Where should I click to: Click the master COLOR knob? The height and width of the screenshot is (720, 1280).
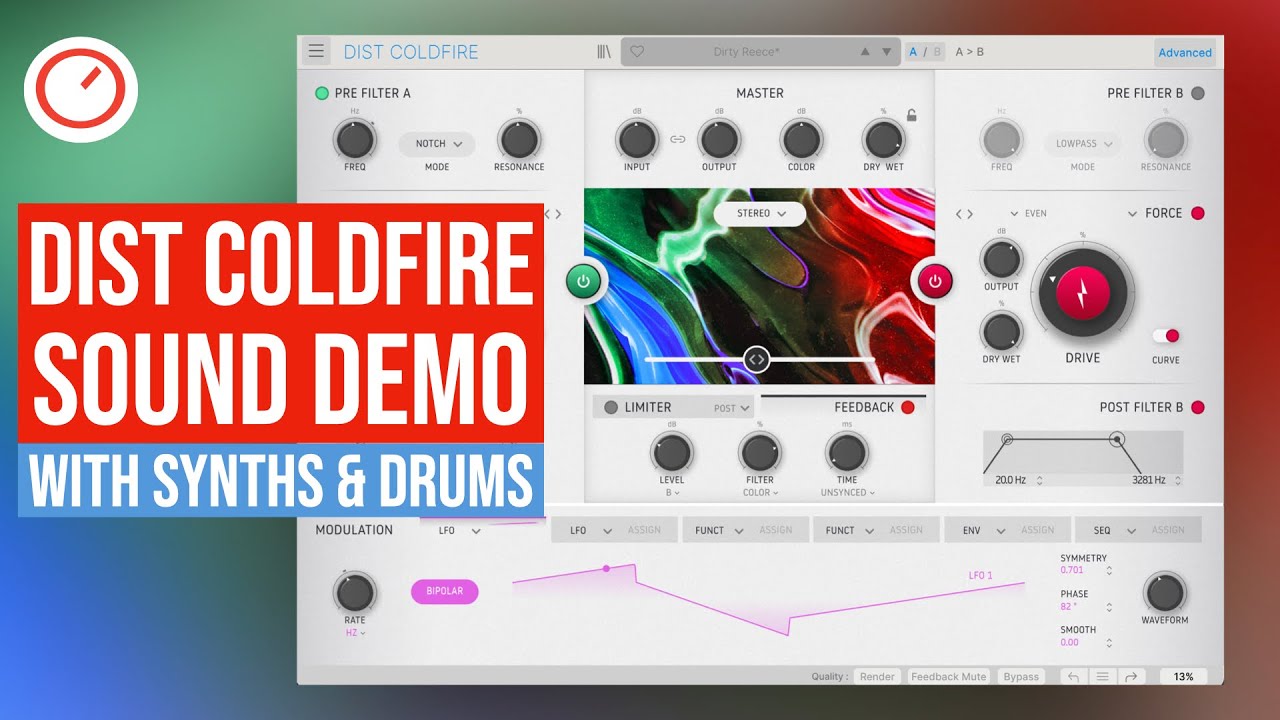(x=801, y=139)
